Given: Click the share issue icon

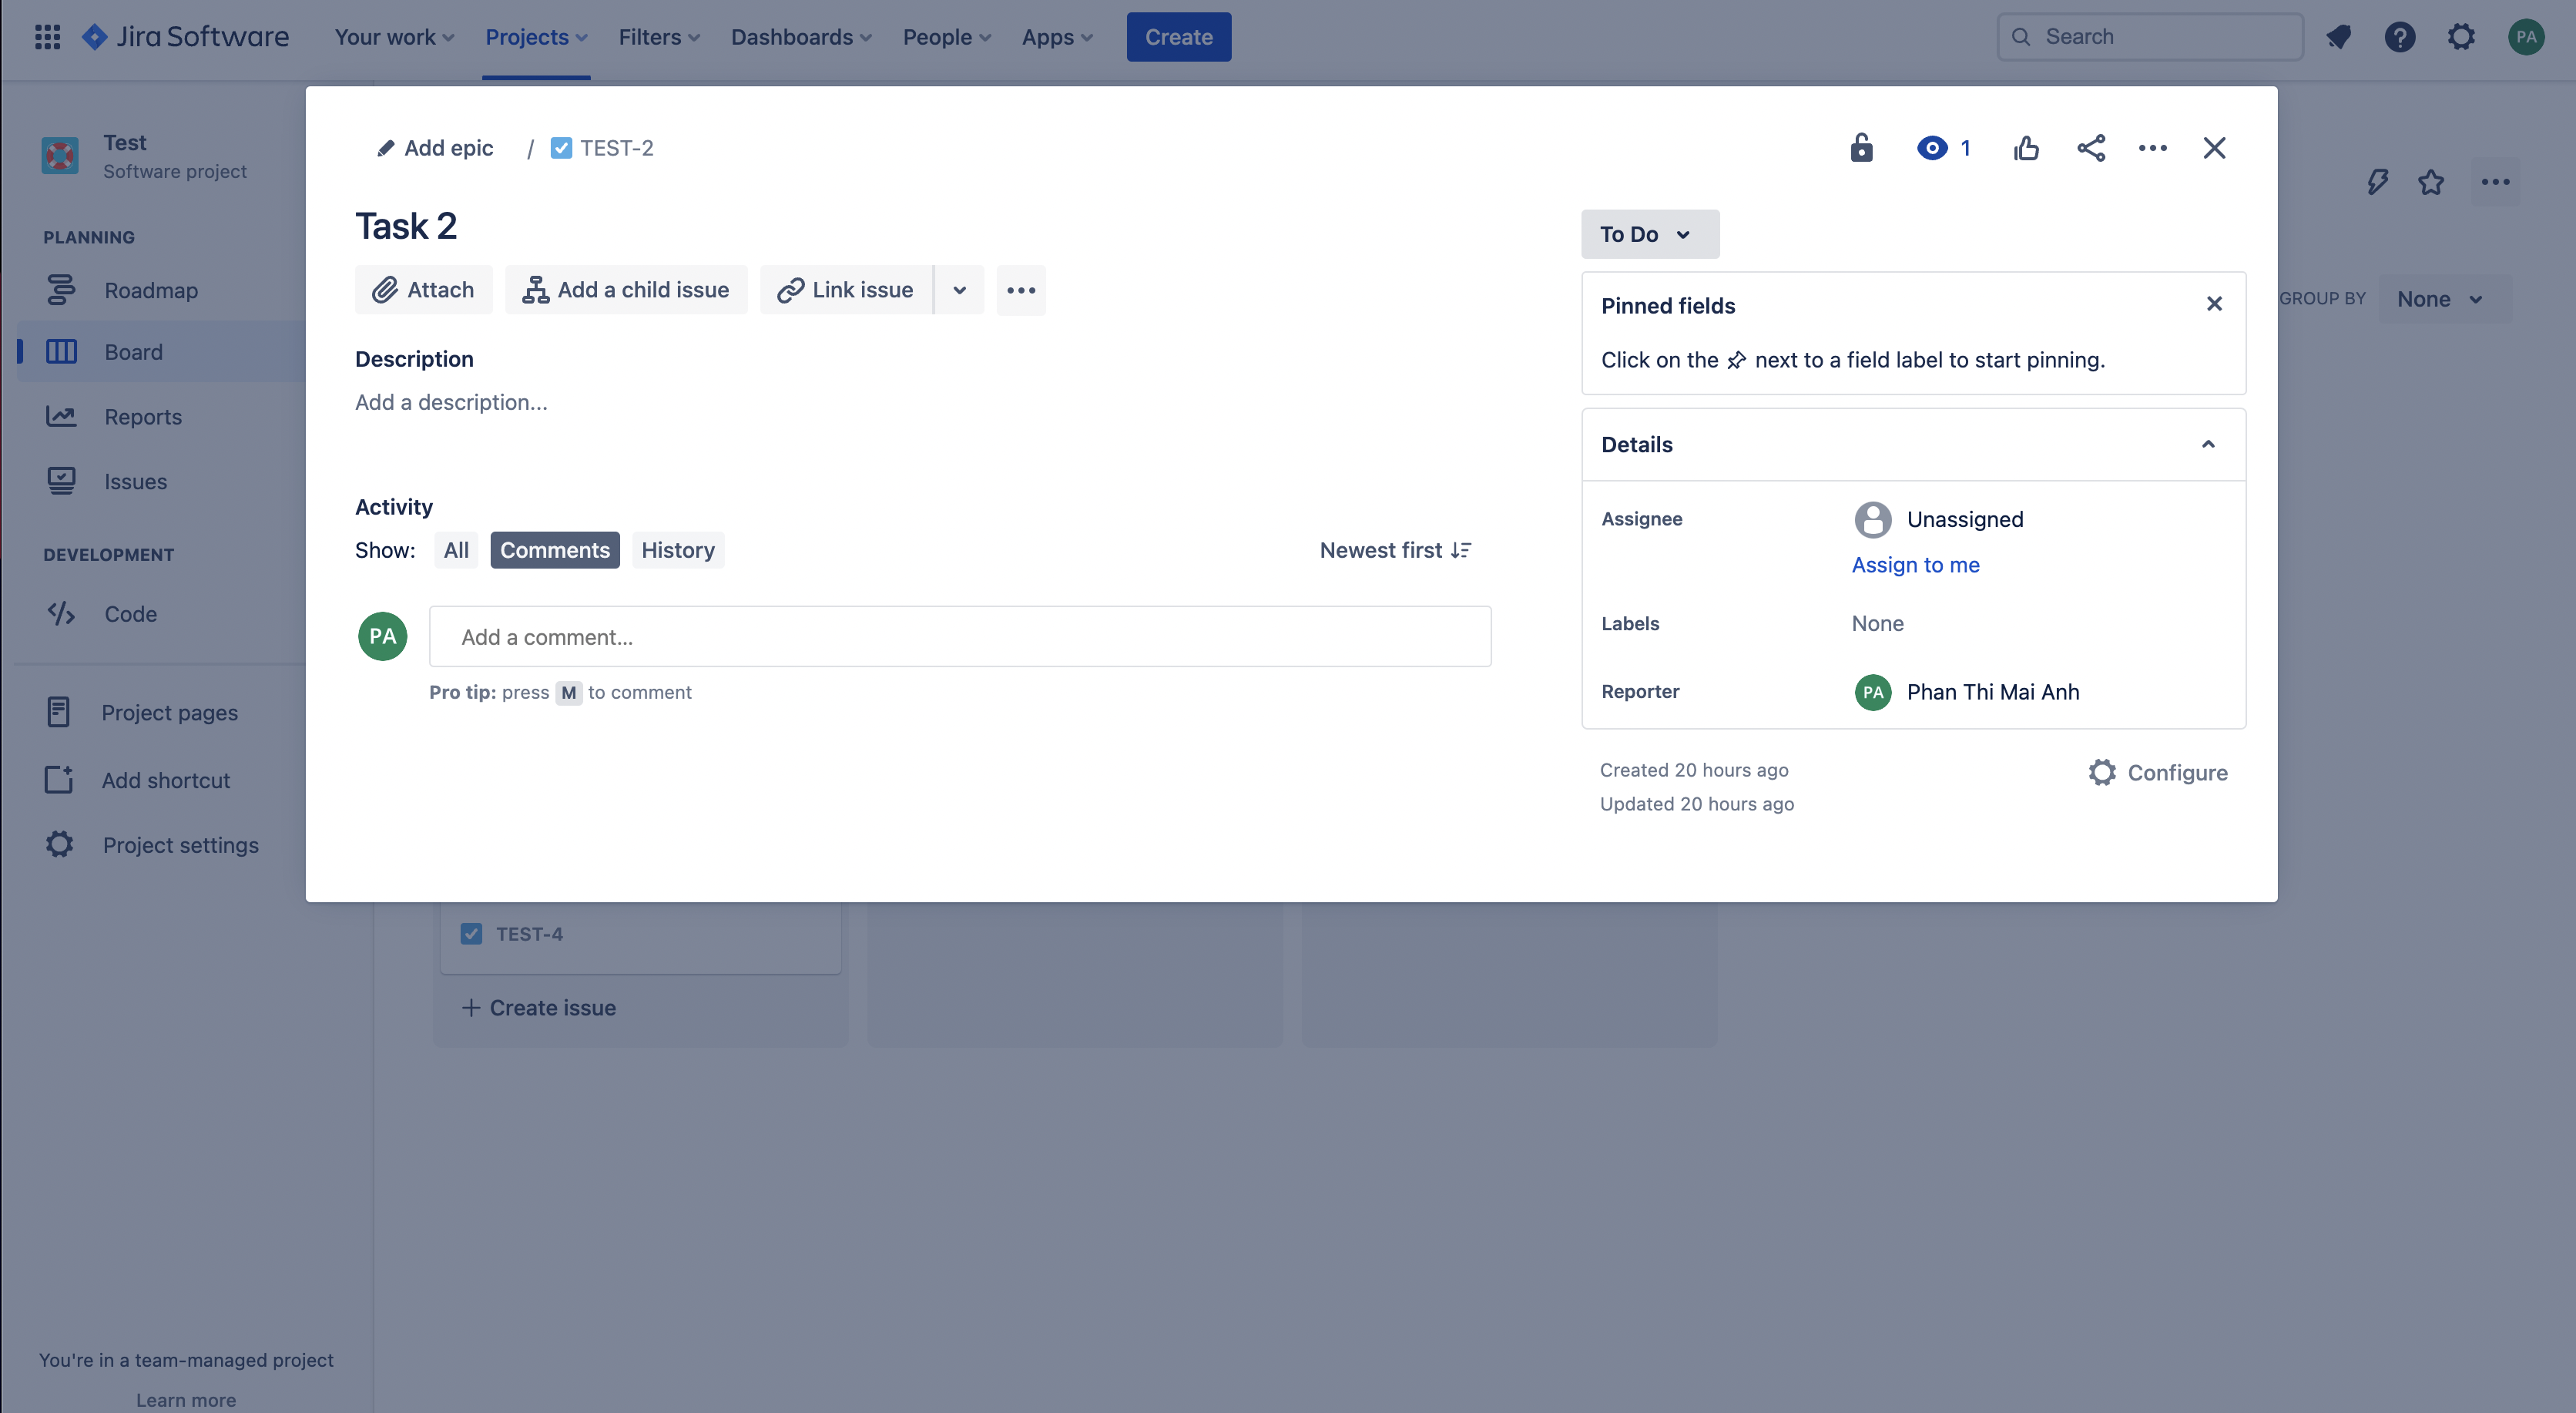Looking at the screenshot, I should (2091, 148).
